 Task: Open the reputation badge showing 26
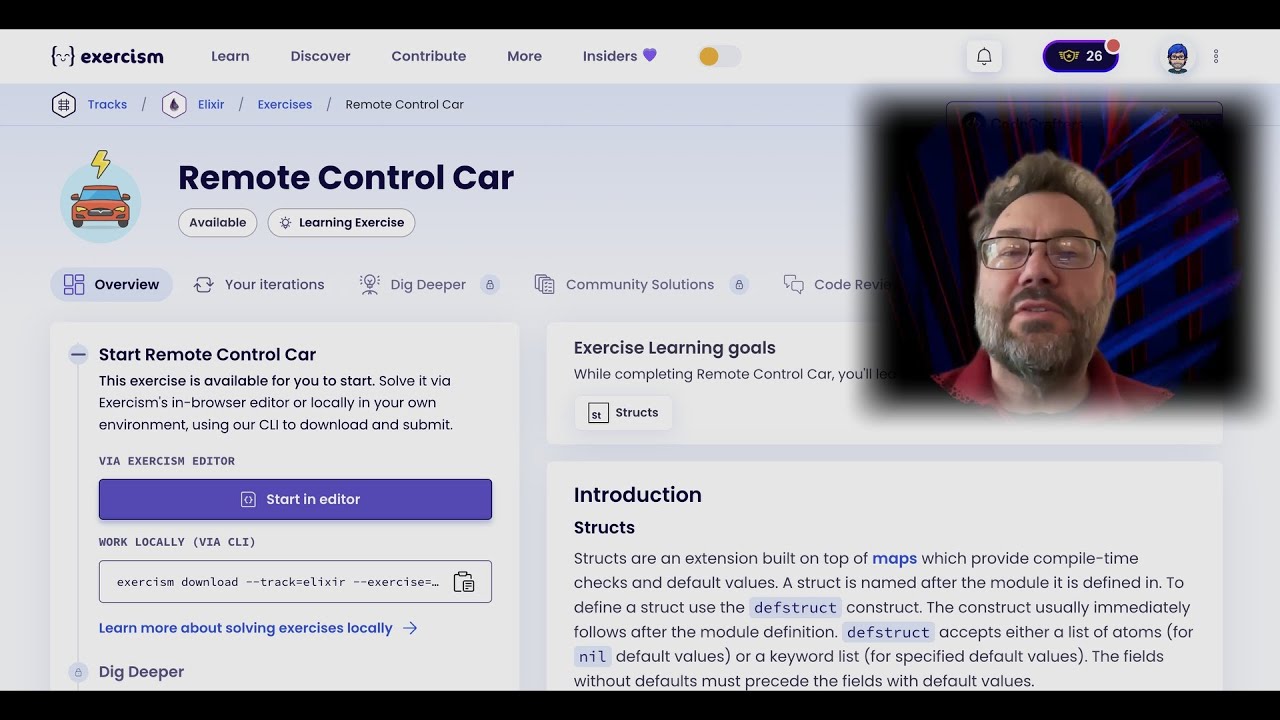[1080, 56]
